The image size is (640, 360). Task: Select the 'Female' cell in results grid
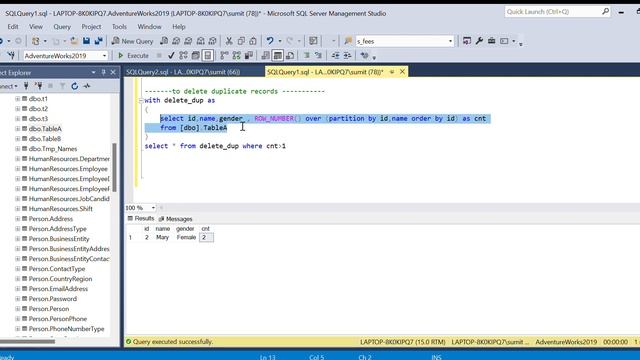[x=186, y=237]
